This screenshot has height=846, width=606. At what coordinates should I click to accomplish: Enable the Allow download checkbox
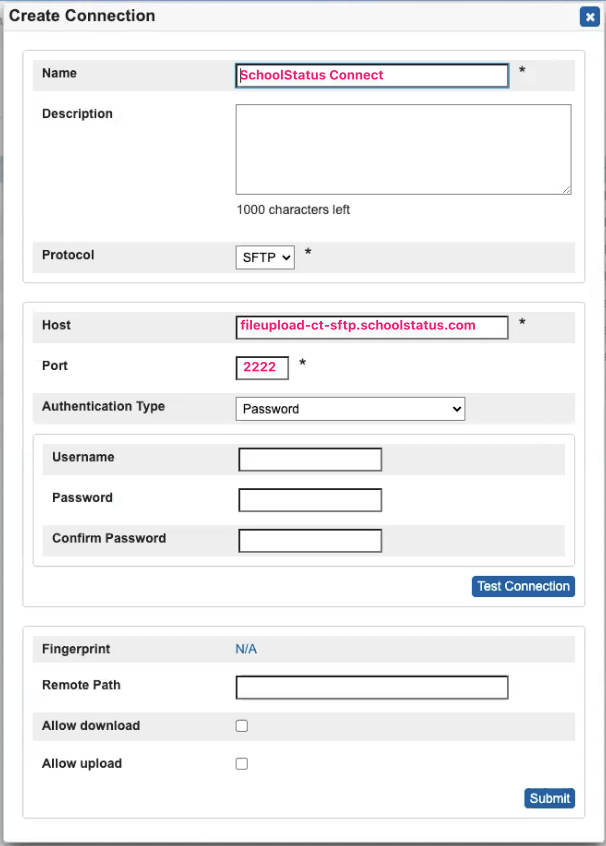pos(242,726)
